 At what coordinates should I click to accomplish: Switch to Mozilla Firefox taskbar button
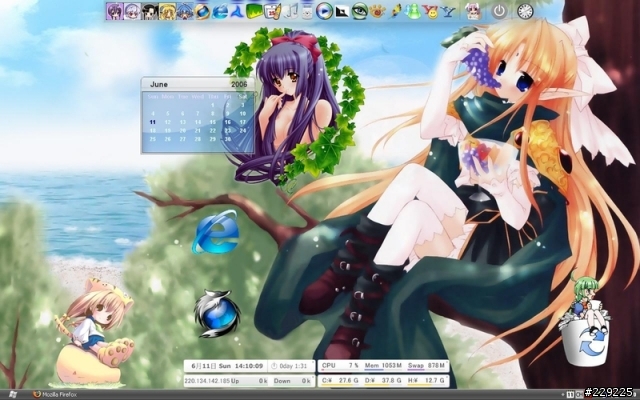tap(55, 395)
